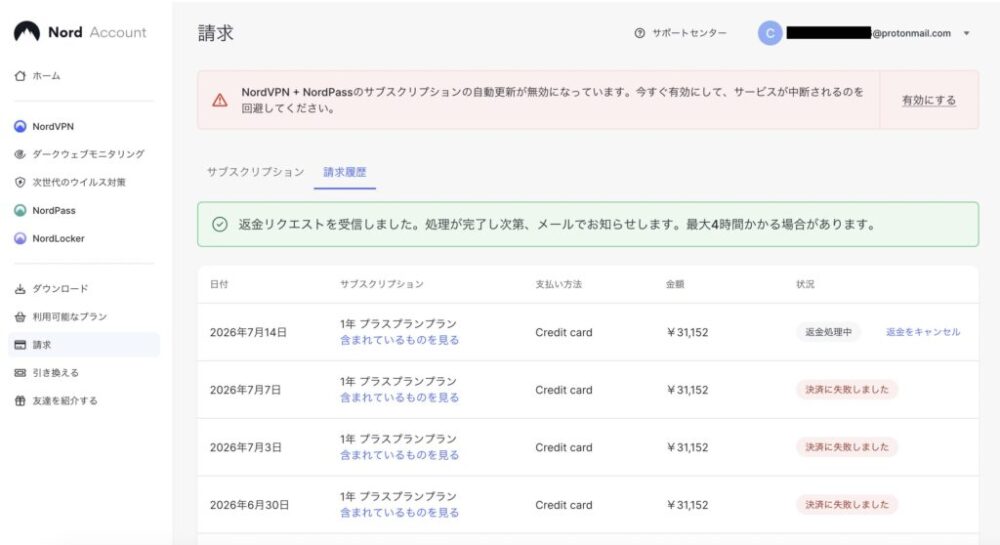Open the 利用可能なプラン basket icon
The width and height of the screenshot is (1000, 545).
[20, 317]
